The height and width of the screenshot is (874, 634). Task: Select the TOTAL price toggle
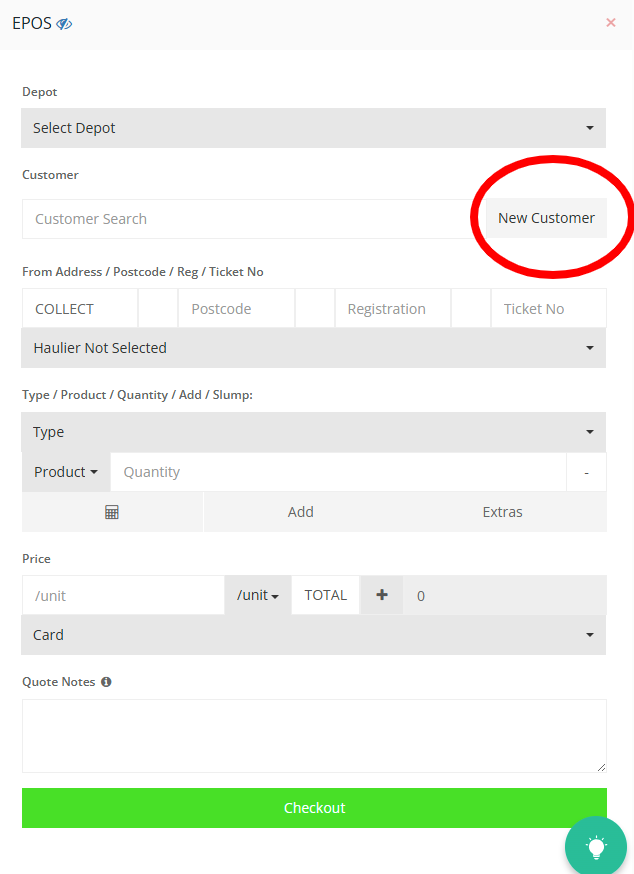click(325, 595)
